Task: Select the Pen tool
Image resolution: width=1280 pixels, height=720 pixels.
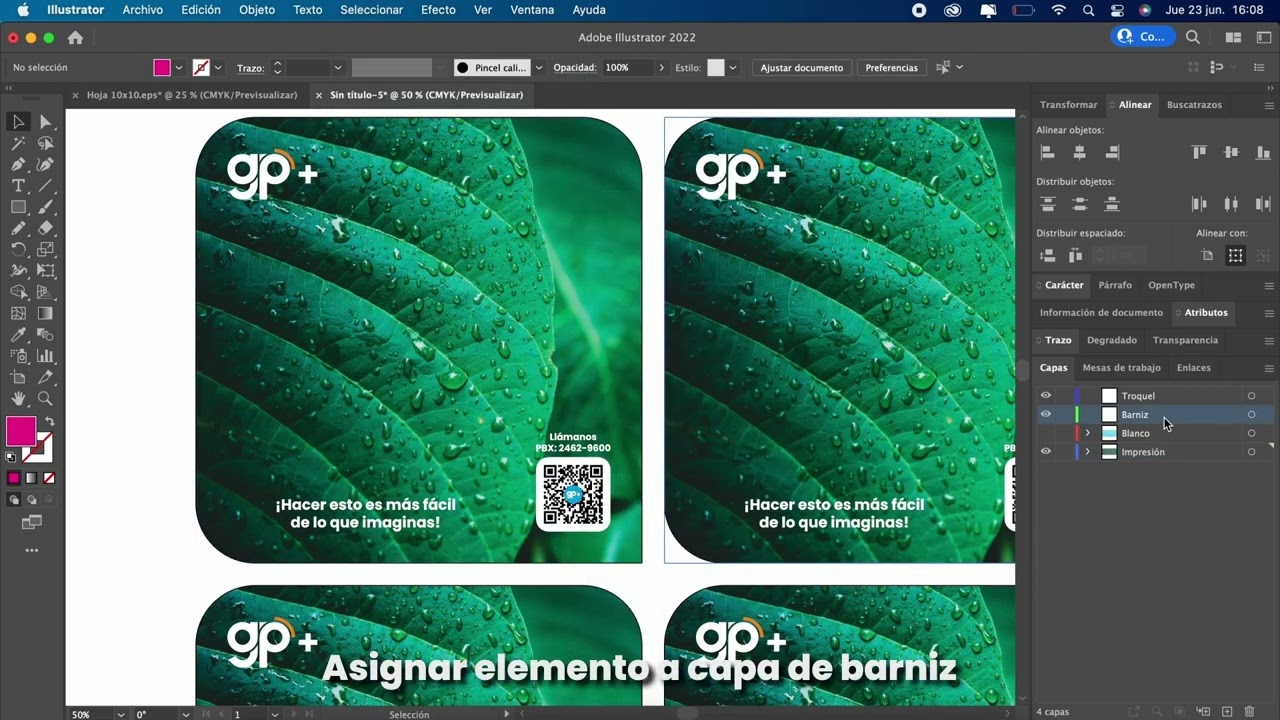Action: (x=18, y=164)
